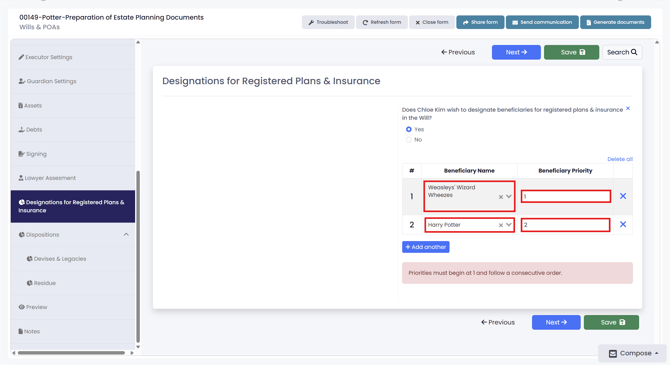
Task: Delete beneficiary row 1
Action: click(x=623, y=196)
